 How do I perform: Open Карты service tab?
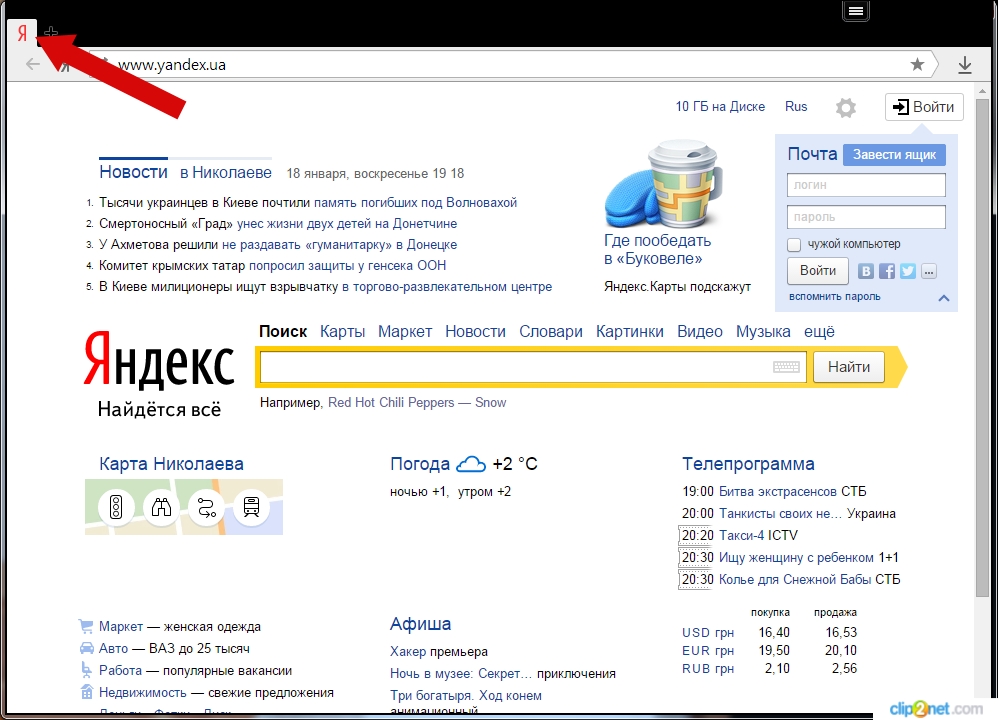point(342,332)
